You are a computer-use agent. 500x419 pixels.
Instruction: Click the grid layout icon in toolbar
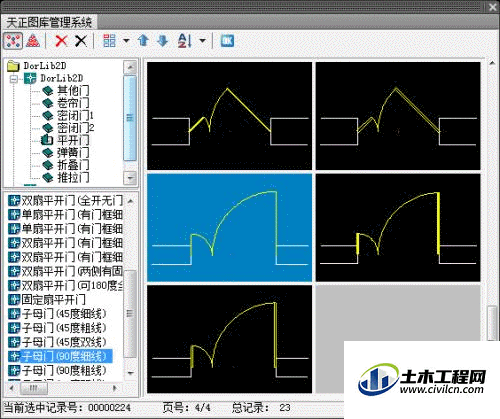coord(109,41)
